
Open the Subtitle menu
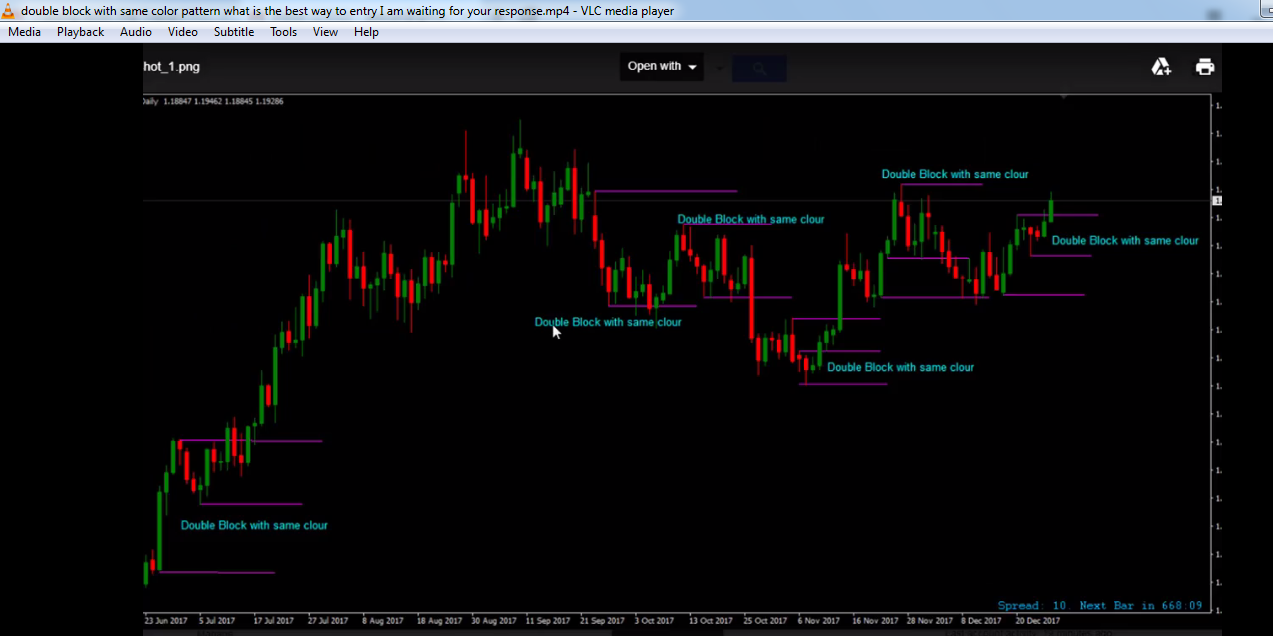coord(233,32)
